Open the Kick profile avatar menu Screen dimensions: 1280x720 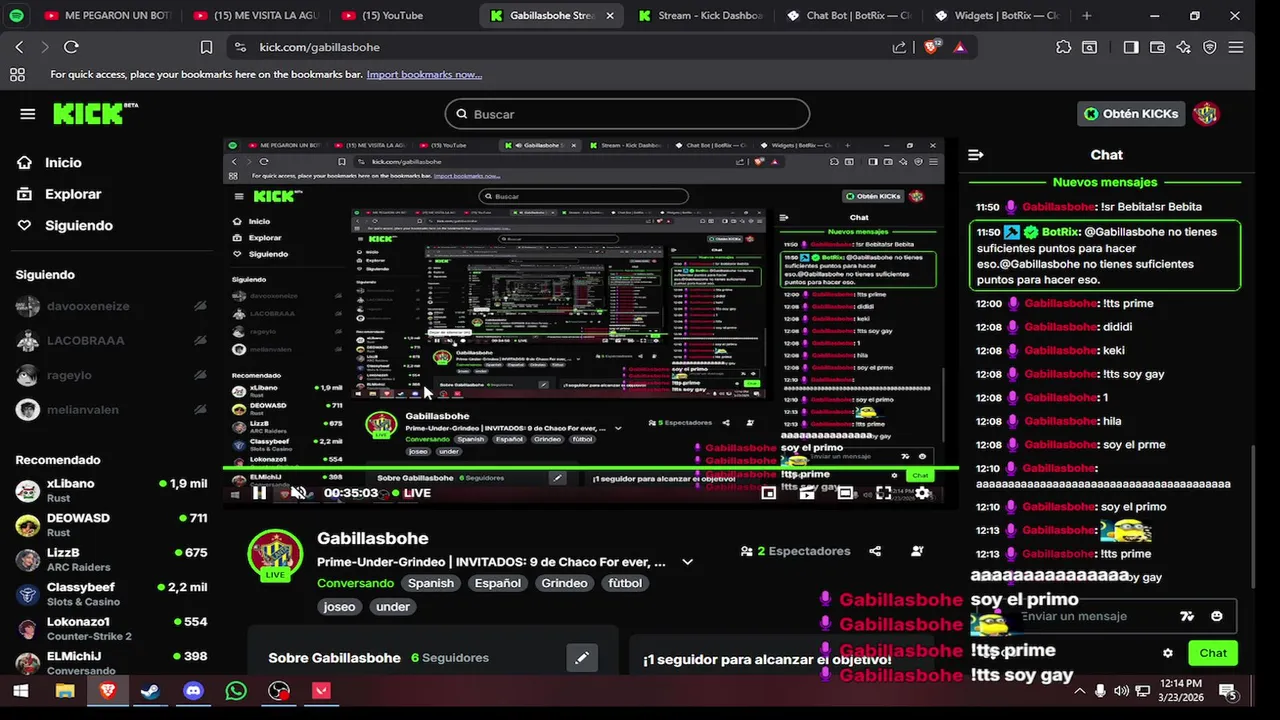(x=1206, y=114)
